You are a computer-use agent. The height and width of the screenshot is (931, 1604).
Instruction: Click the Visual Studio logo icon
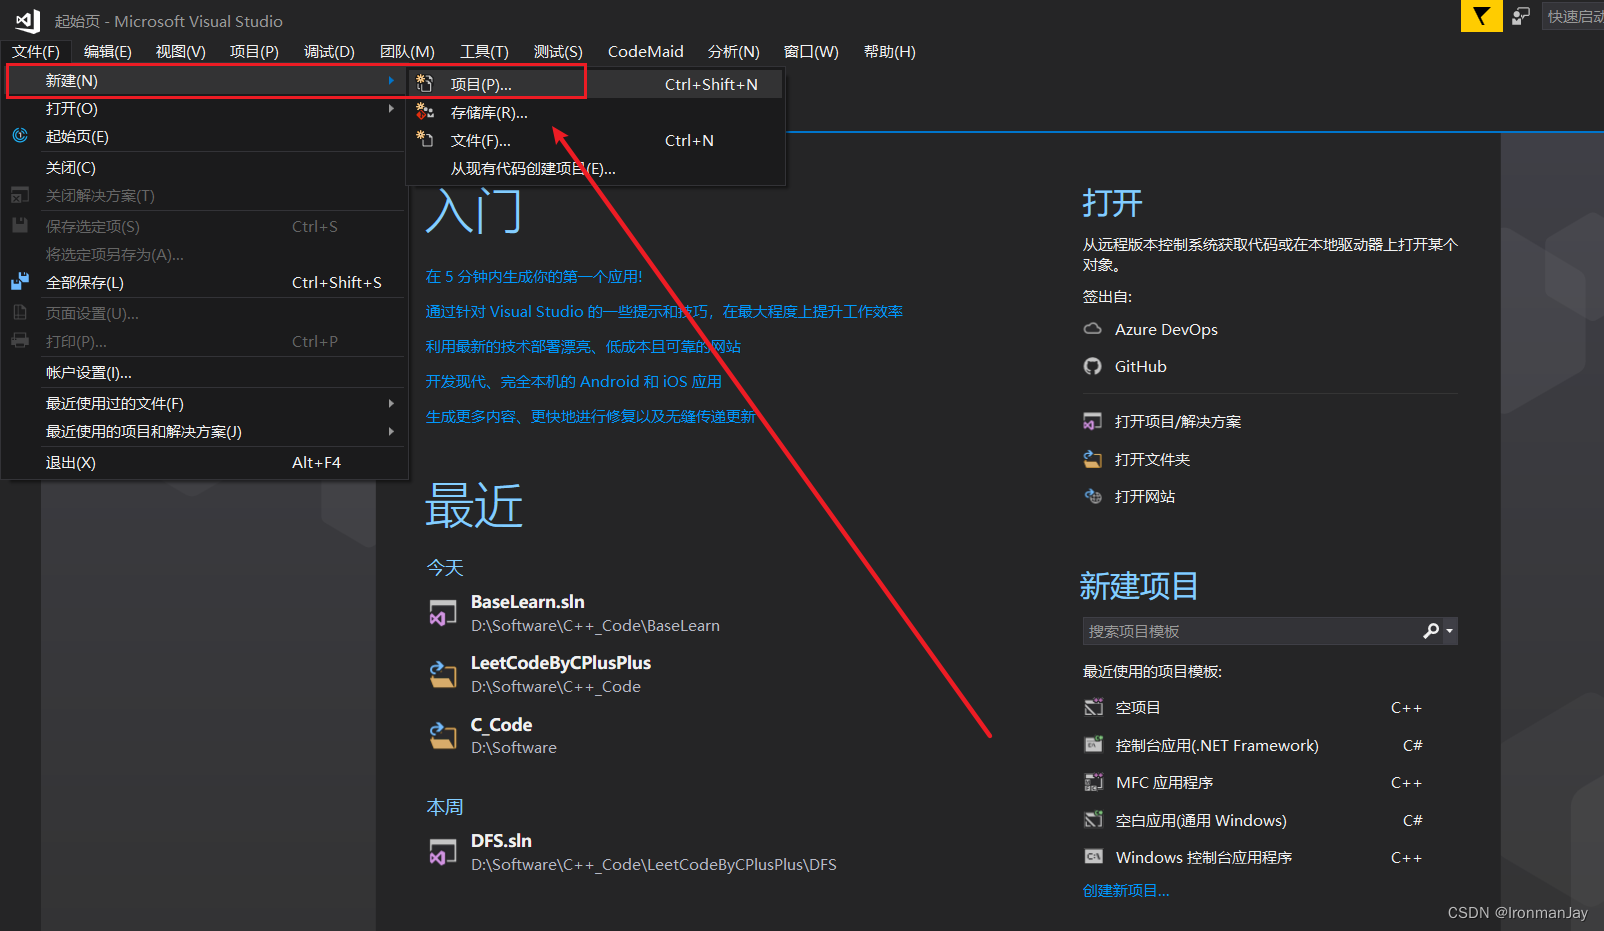28,20
